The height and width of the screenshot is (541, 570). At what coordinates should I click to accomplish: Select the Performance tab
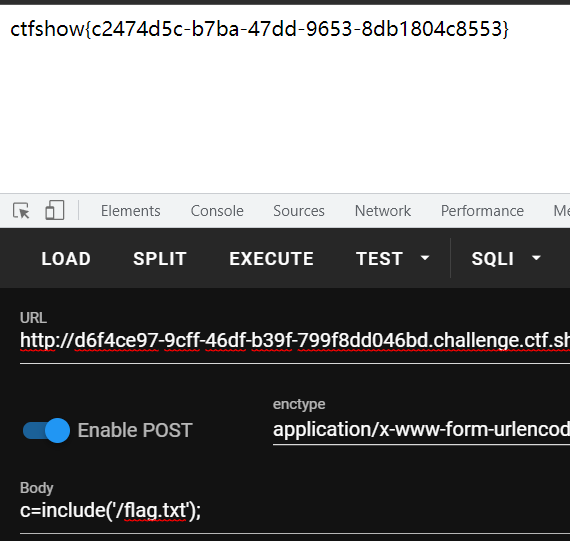pos(482,211)
